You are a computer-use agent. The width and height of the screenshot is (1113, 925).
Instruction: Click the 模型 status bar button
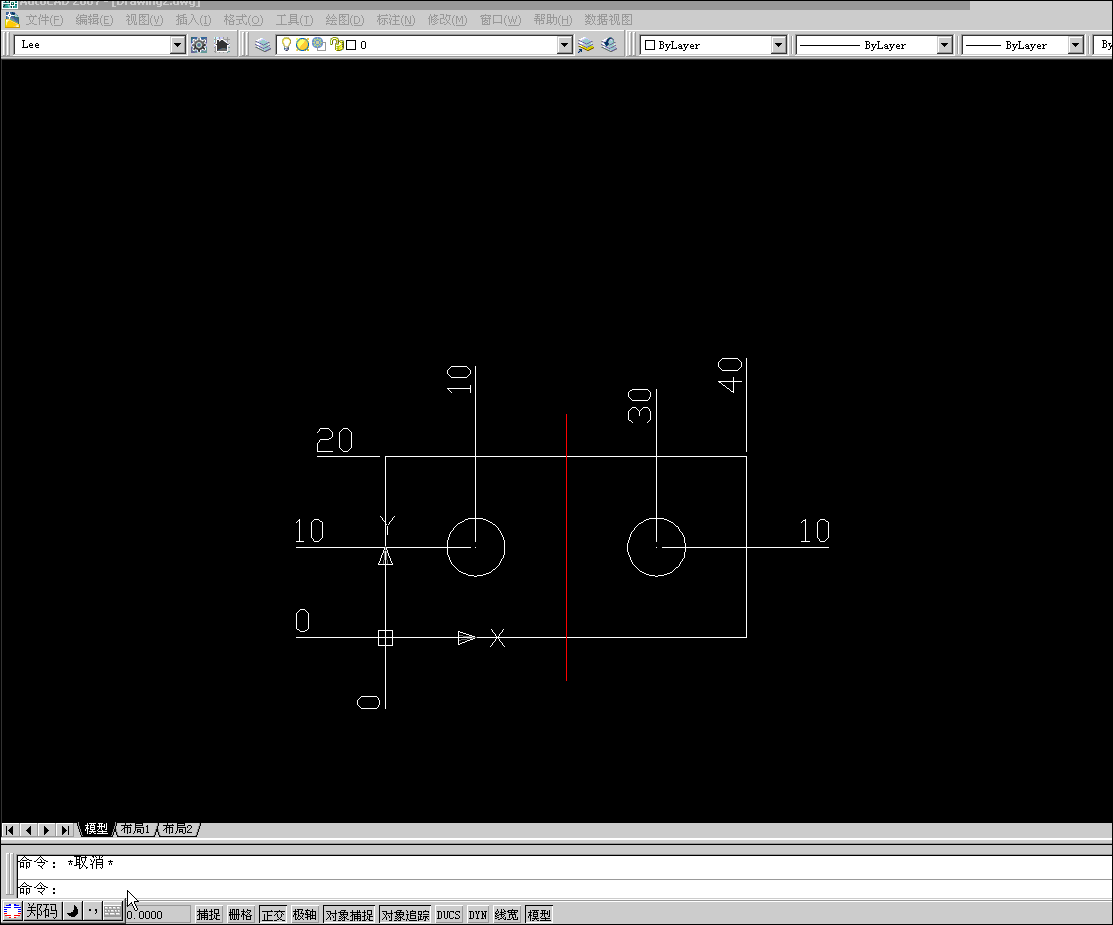pos(539,914)
